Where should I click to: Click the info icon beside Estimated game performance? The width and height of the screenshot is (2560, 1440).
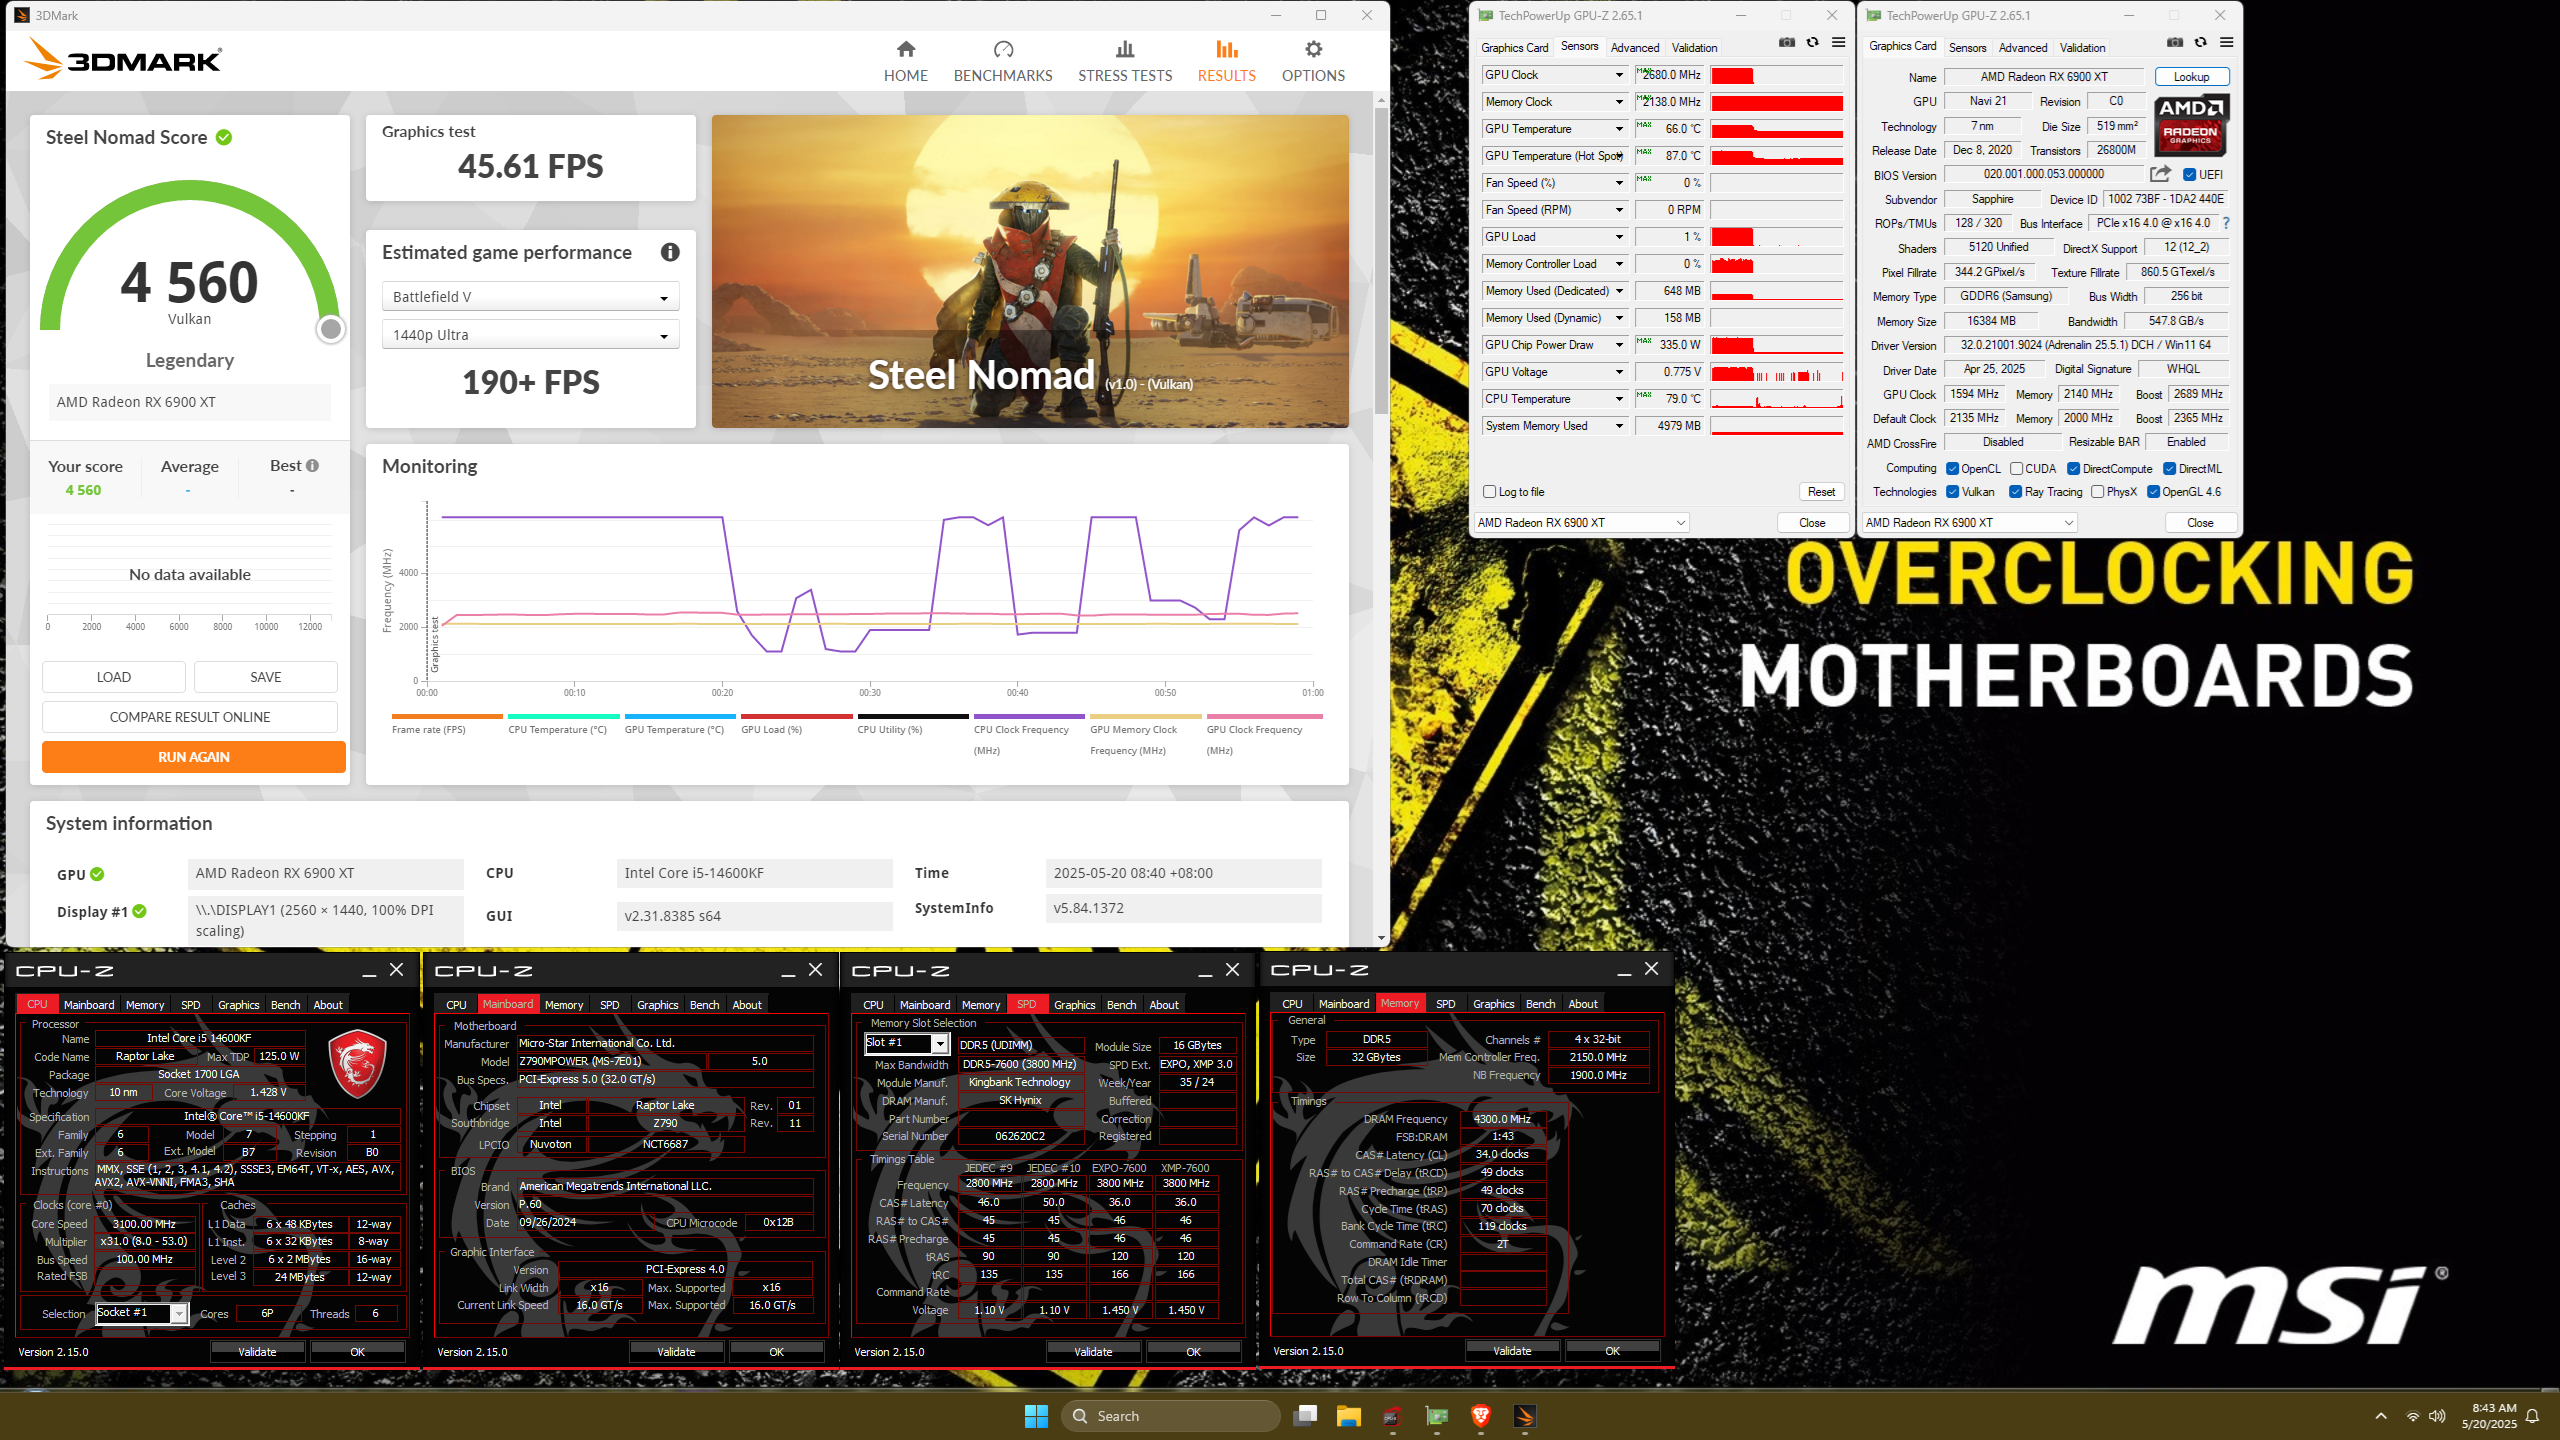click(670, 252)
